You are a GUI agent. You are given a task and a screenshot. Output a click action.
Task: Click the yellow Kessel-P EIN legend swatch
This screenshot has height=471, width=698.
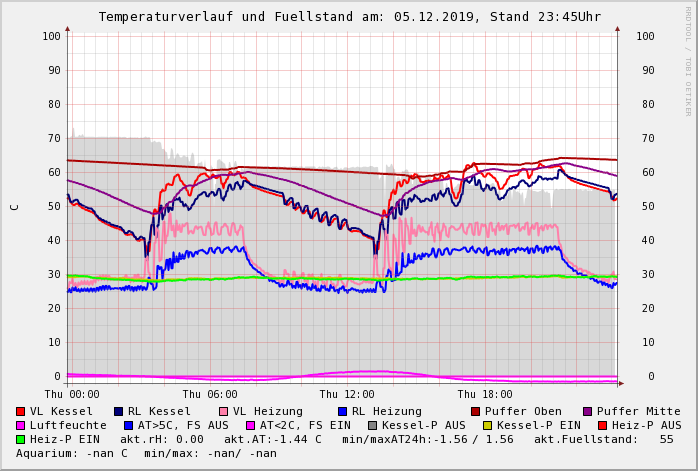coord(487,426)
